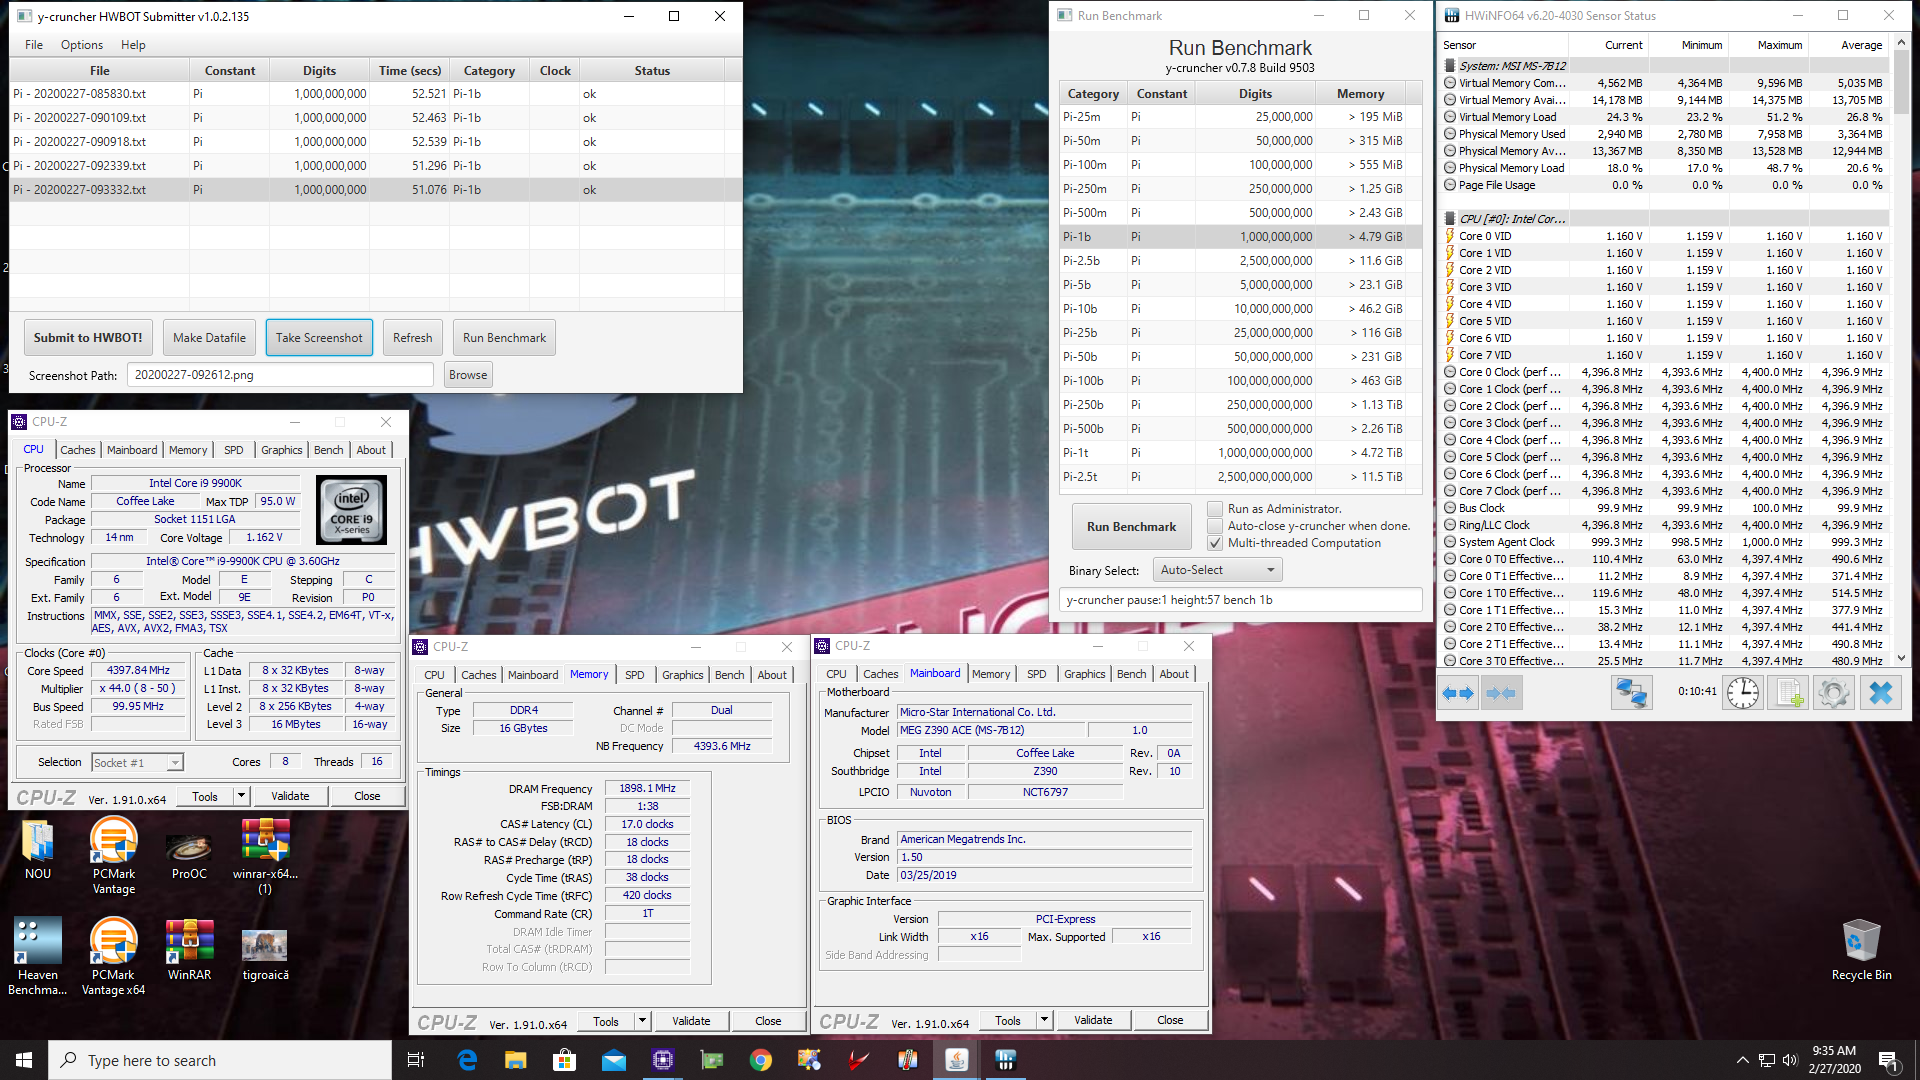
Task: Open Tools dropdown arrow in CPU-Z Mainboard window
Action: coord(1044,1021)
